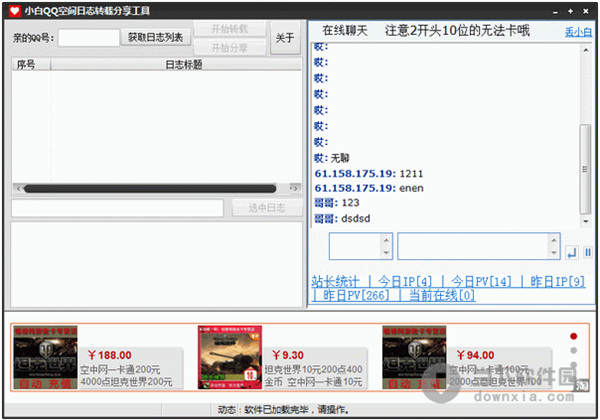Image resolution: width=600 pixels, height=420 pixels.
Task: Click the send message arrow icon
Action: coord(572,252)
